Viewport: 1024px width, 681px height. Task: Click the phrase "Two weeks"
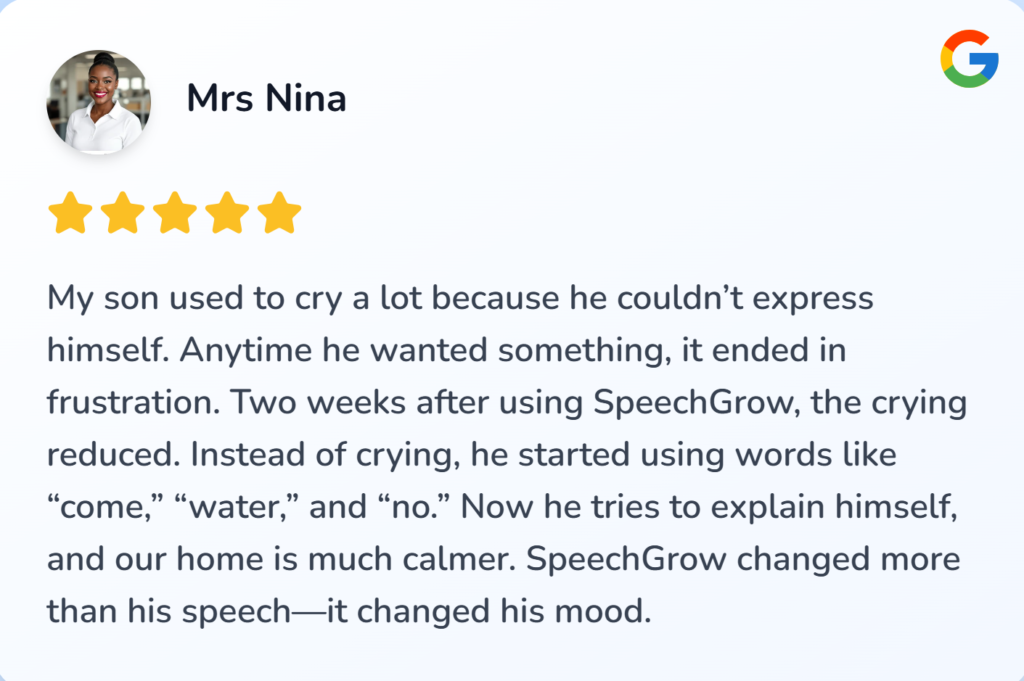click(299, 403)
